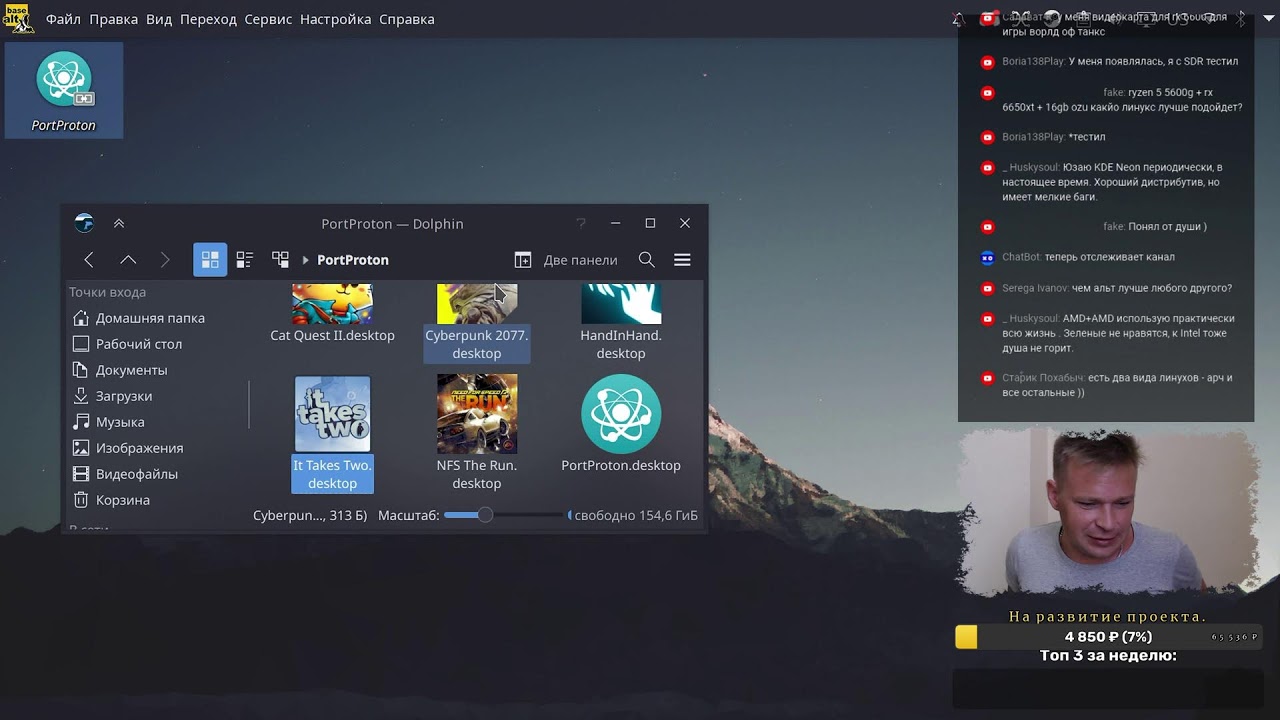Click the places panel splitter handle

(x=249, y=404)
